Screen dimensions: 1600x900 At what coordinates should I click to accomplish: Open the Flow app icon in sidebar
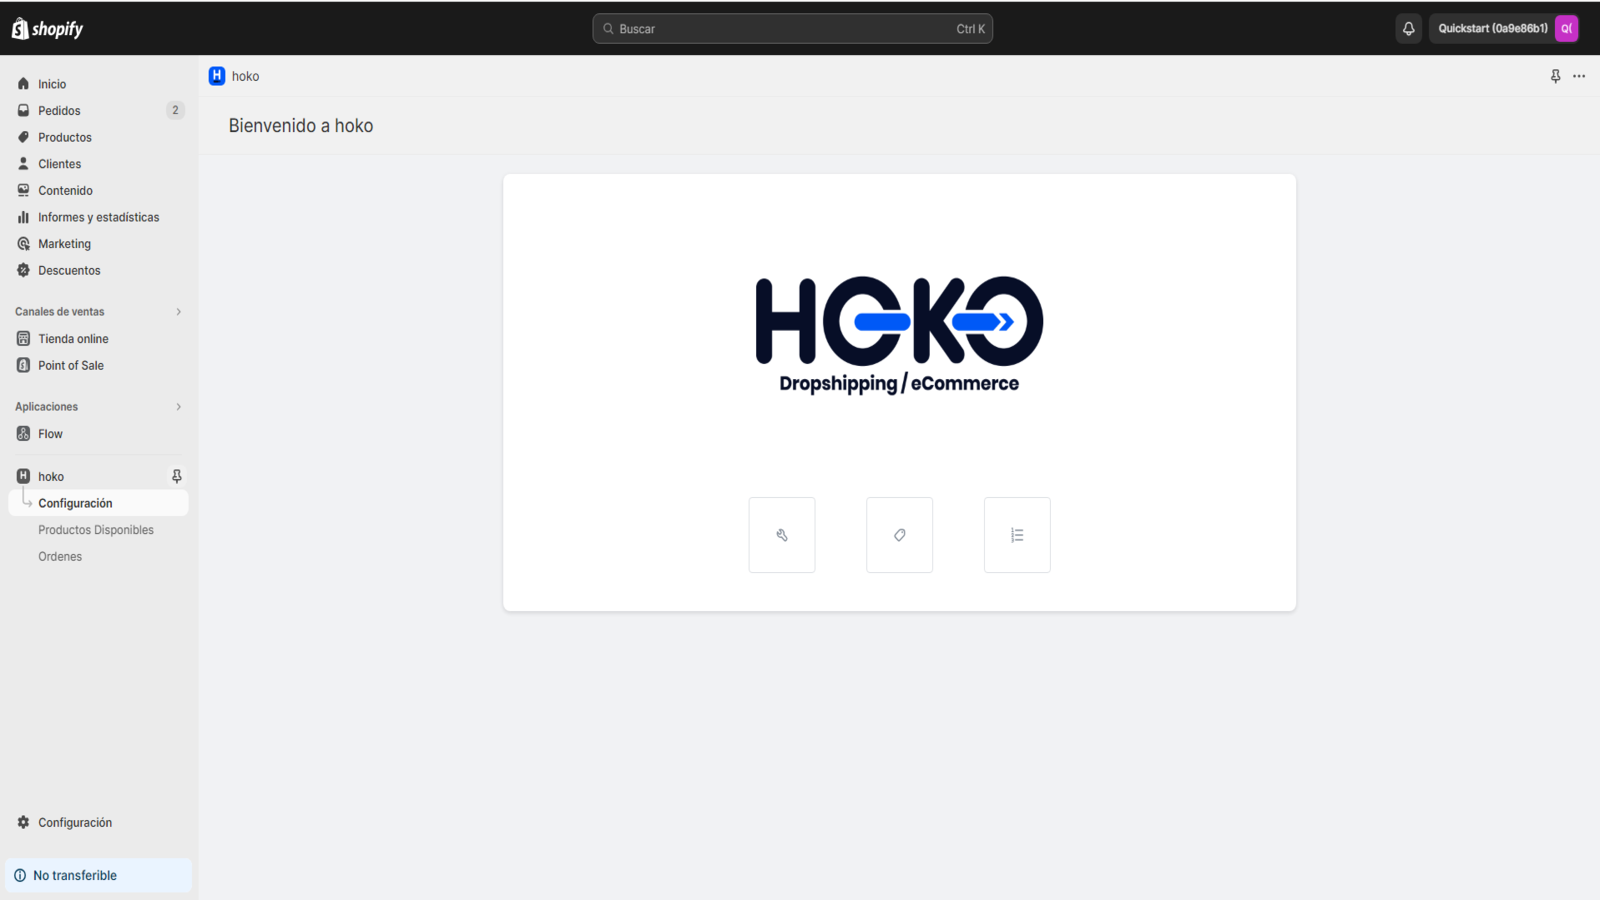pyautogui.click(x=23, y=434)
